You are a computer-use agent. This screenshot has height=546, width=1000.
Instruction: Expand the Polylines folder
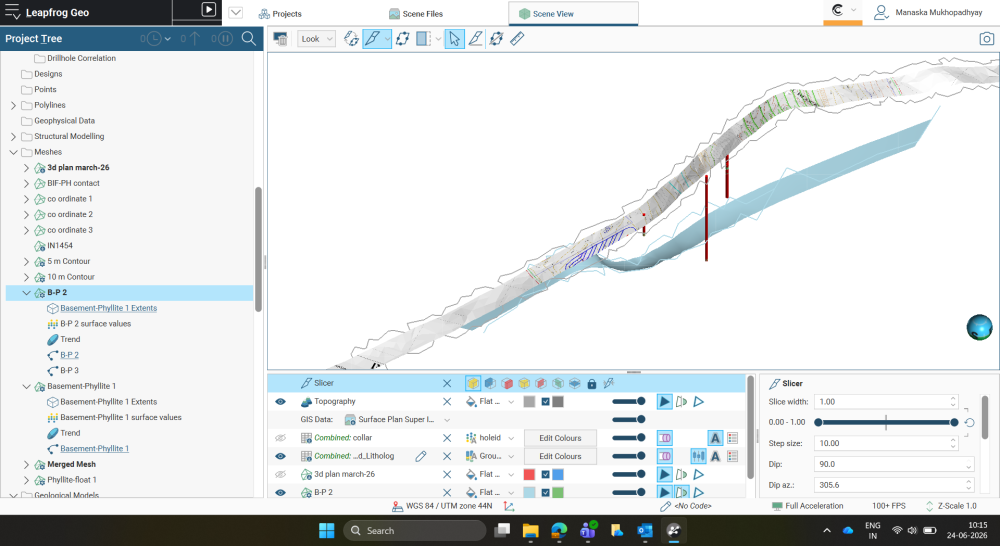point(13,105)
